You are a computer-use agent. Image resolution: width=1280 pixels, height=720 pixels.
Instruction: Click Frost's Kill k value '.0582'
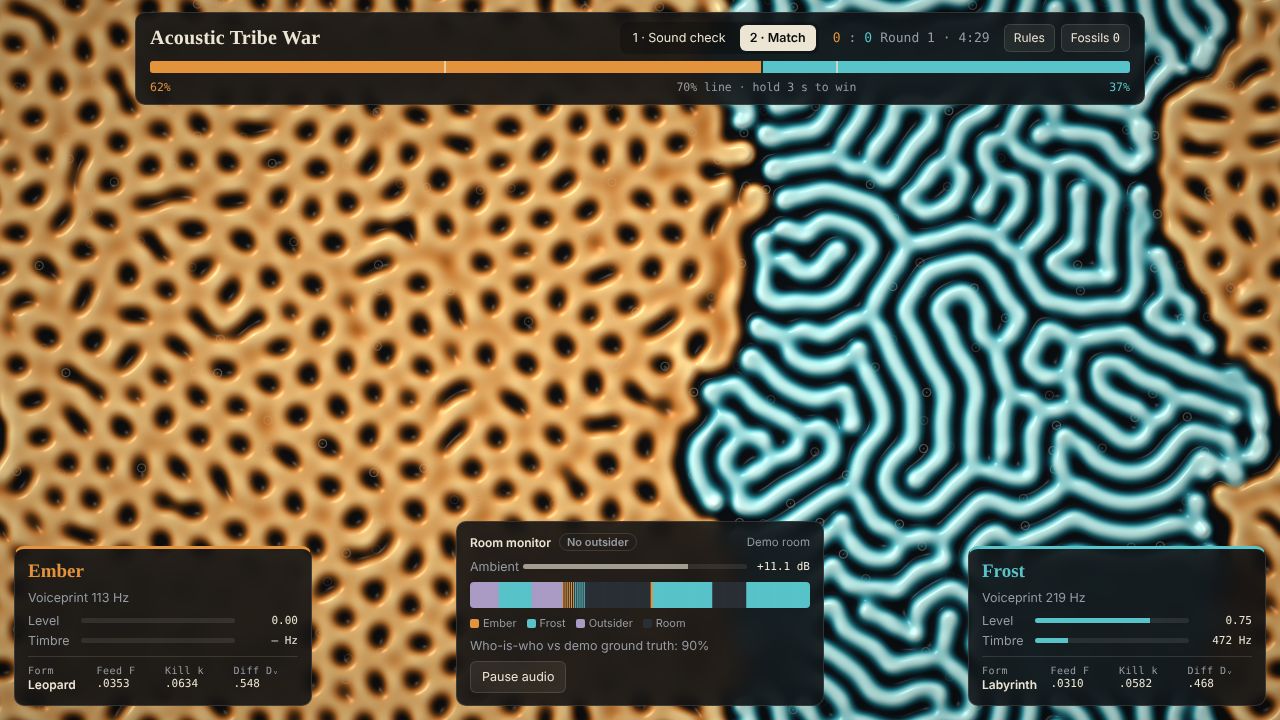coord(1135,684)
